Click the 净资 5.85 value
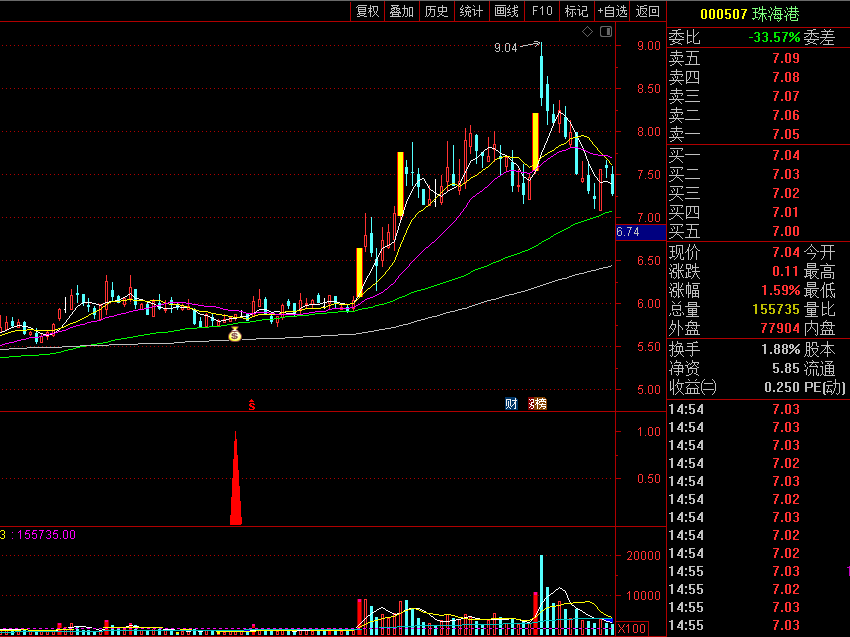The width and height of the screenshot is (850, 637). 786,368
